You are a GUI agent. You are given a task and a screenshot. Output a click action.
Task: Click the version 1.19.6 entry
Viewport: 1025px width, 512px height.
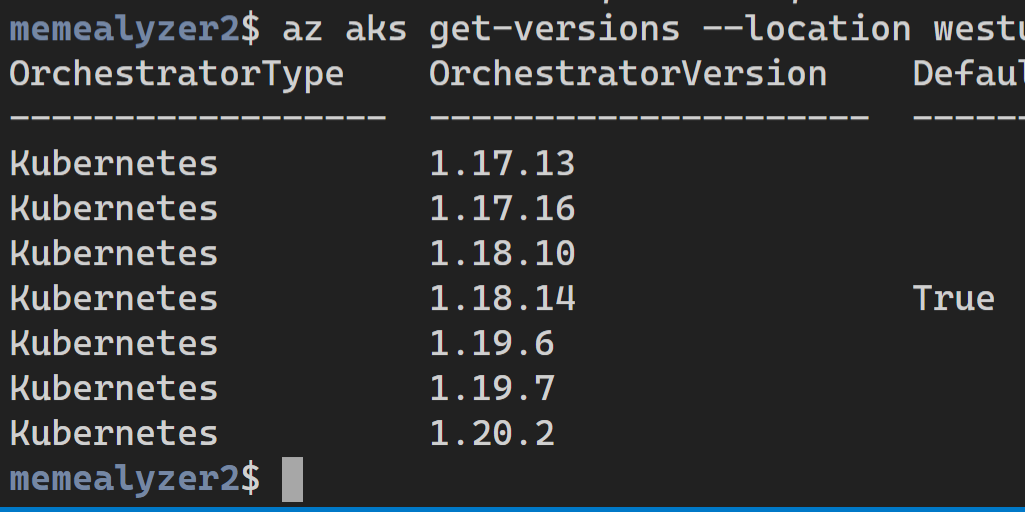(x=492, y=344)
